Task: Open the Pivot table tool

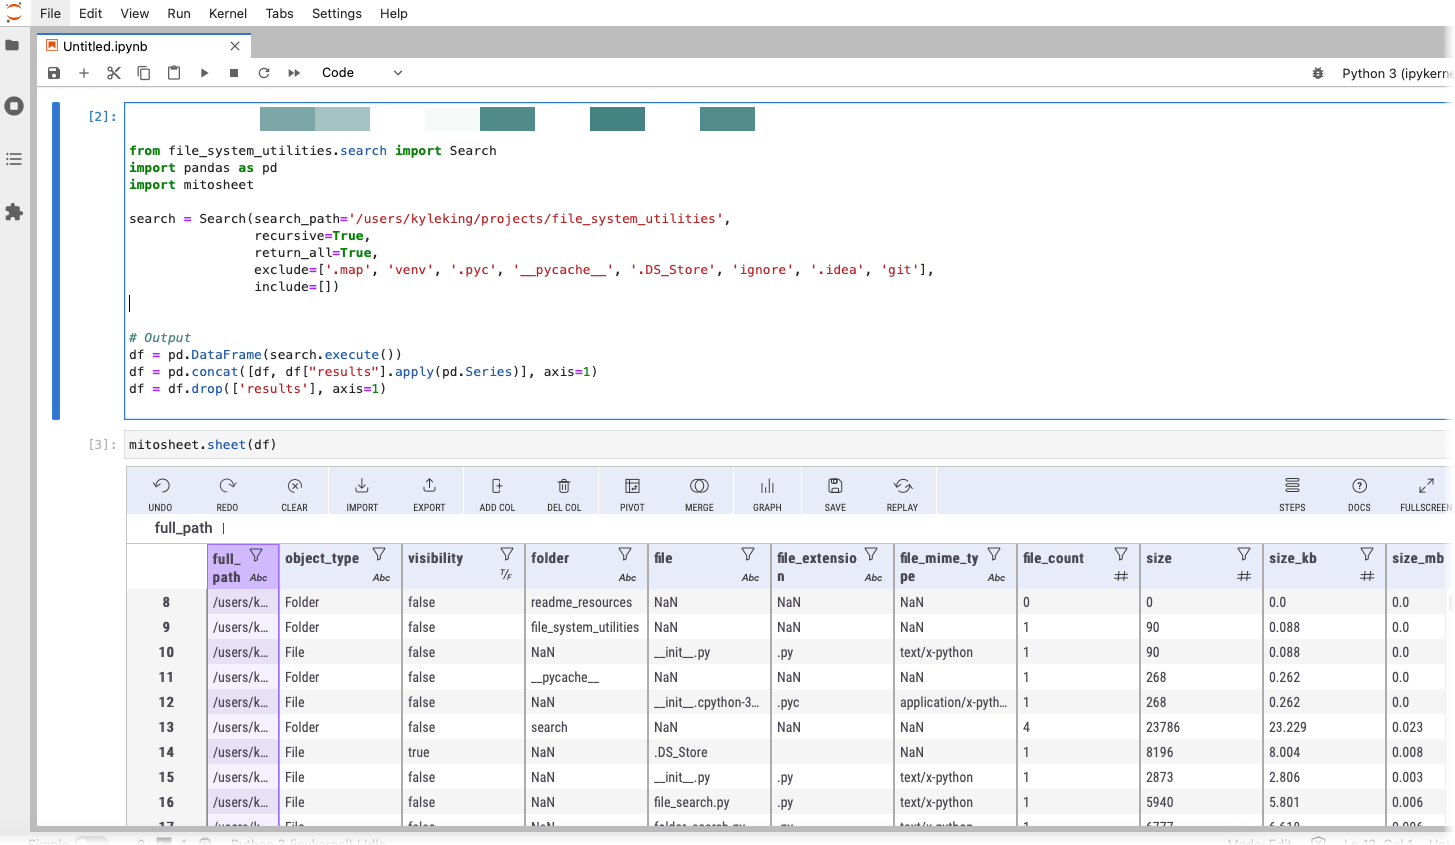Action: coord(632,494)
